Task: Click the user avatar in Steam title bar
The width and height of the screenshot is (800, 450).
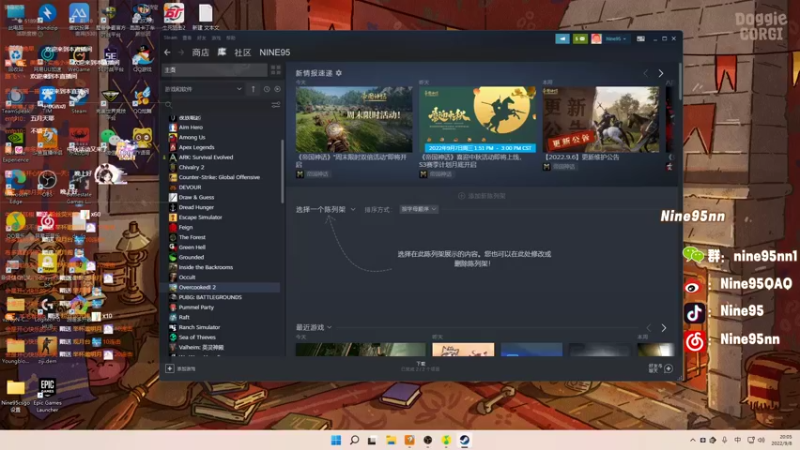Action: [596, 39]
